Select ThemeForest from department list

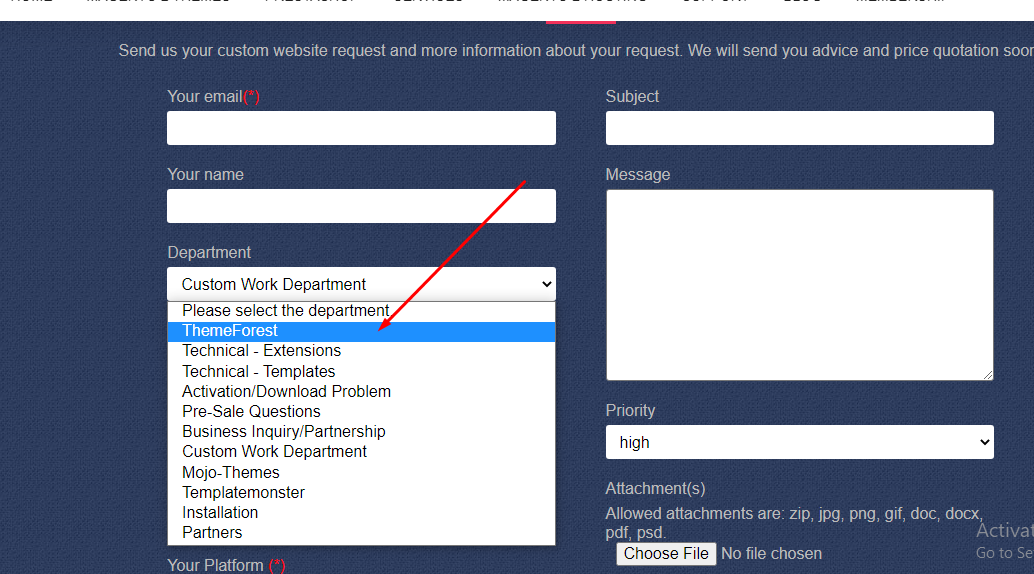pos(361,331)
